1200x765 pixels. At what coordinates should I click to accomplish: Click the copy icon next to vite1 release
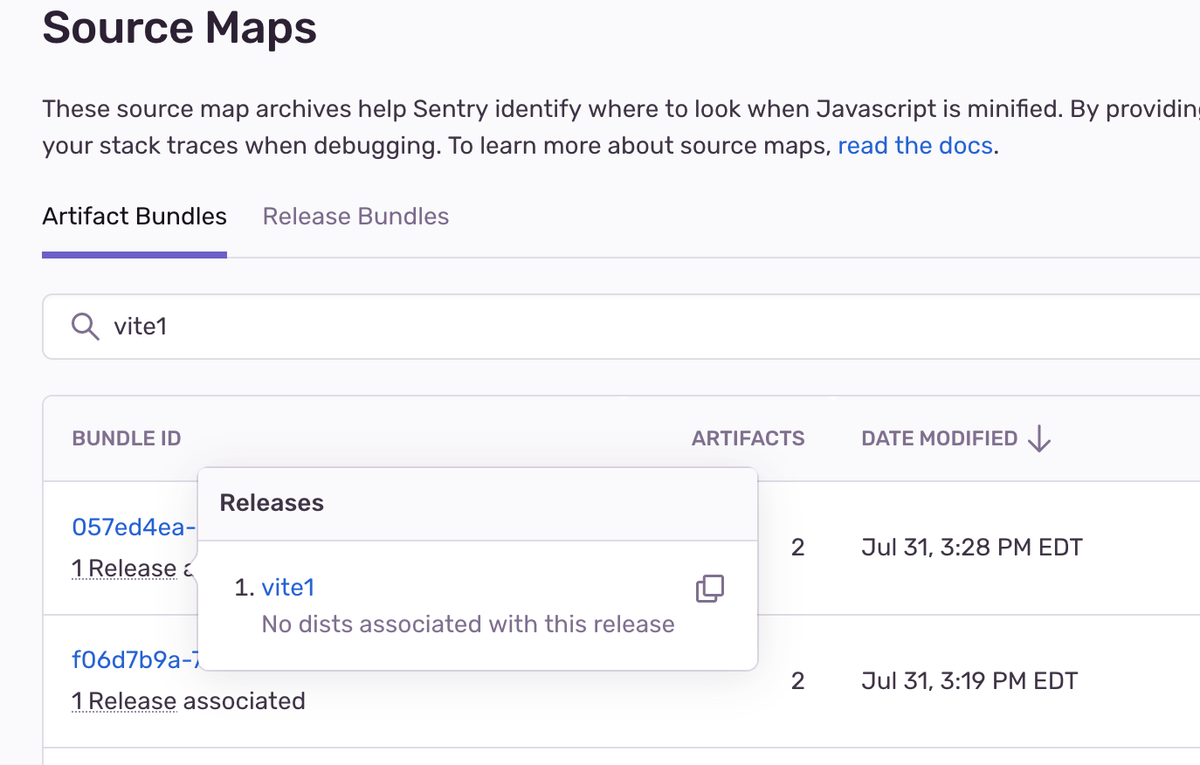(709, 589)
